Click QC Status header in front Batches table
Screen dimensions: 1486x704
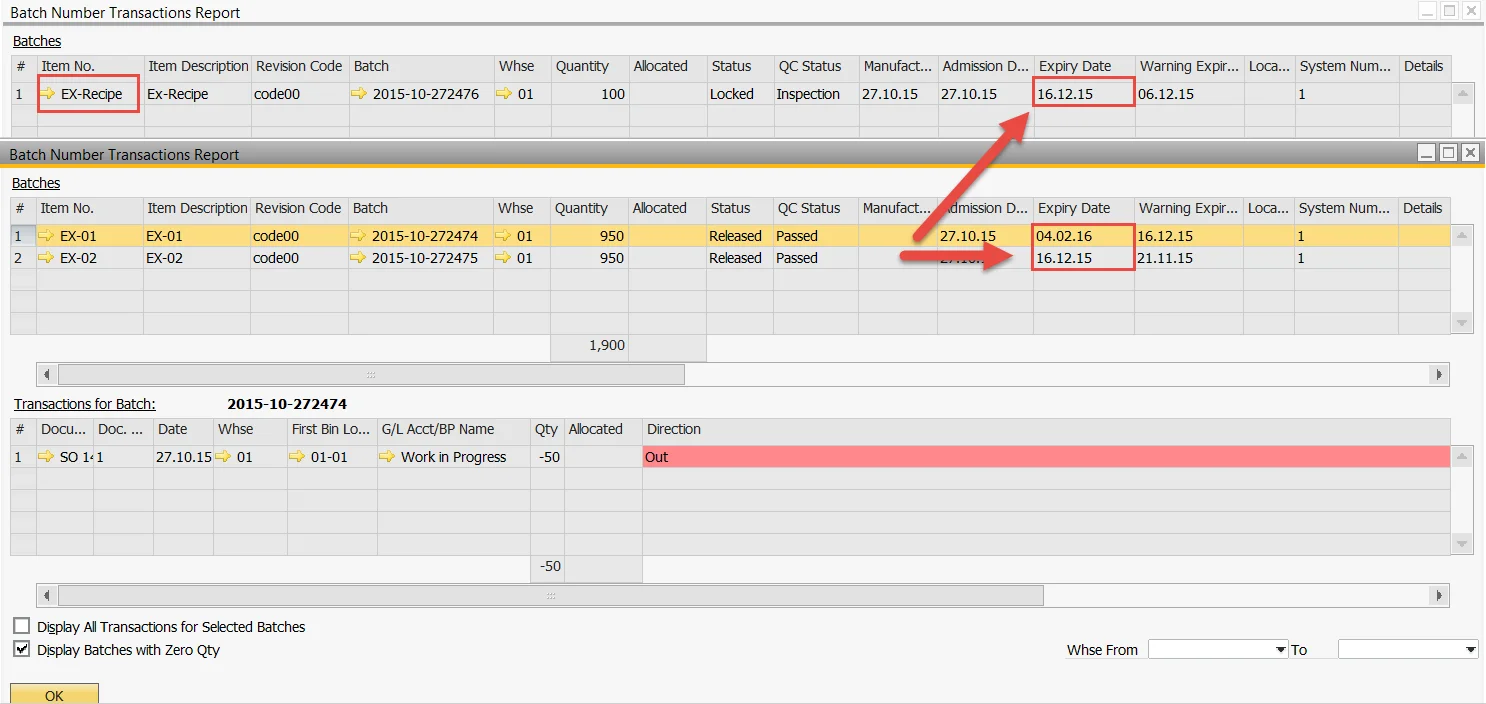[x=816, y=208]
